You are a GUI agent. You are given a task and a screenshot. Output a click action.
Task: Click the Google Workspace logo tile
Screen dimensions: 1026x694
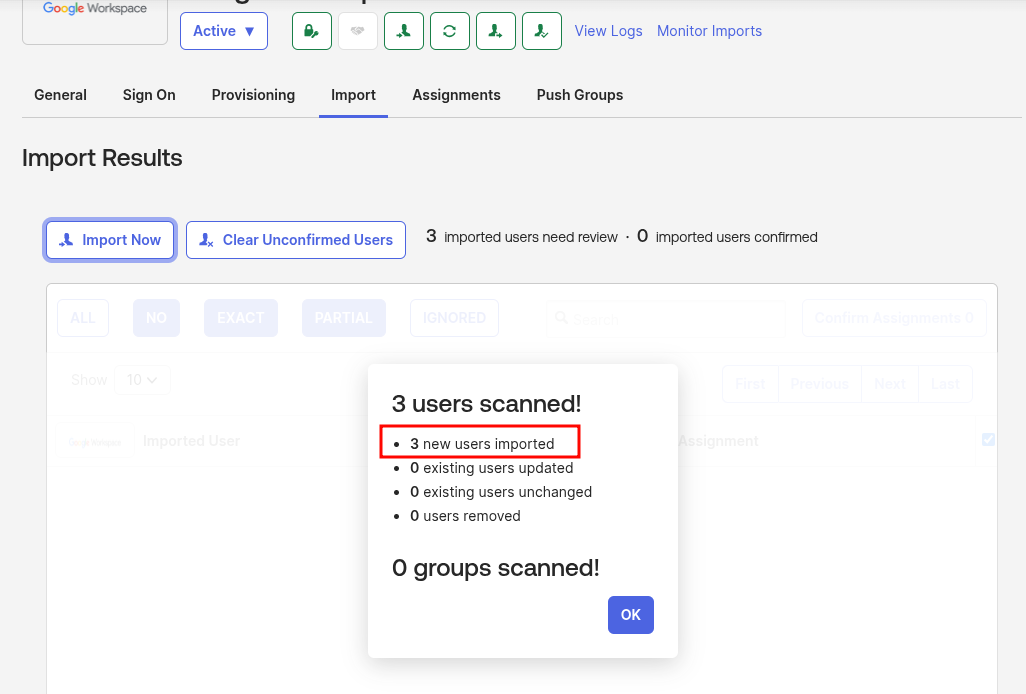click(x=95, y=20)
